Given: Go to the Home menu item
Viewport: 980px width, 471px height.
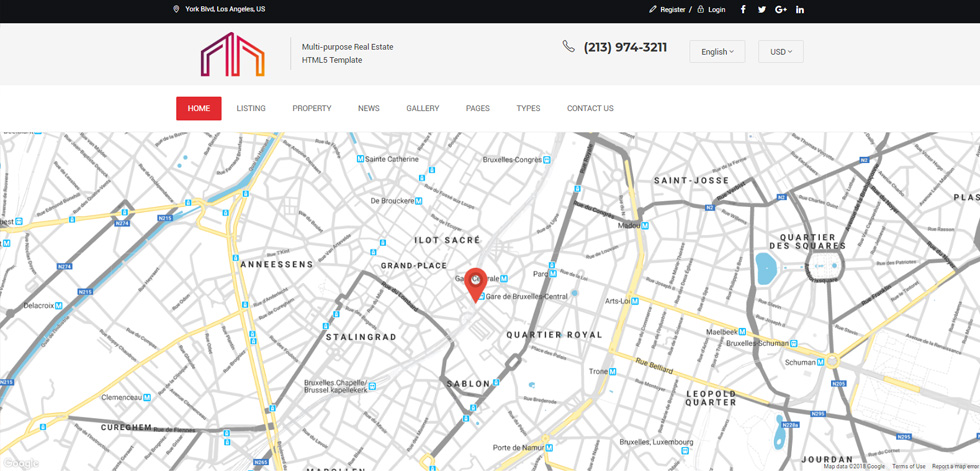Looking at the screenshot, I should point(199,108).
